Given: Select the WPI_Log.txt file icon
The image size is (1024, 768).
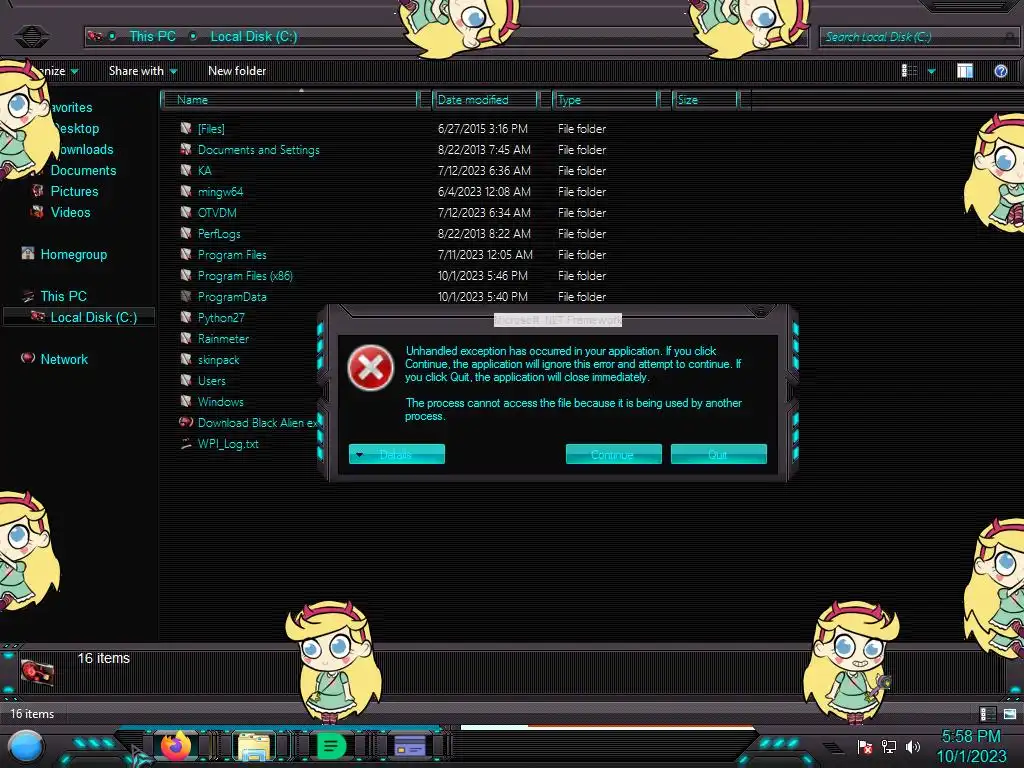Looking at the screenshot, I should coord(186,443).
